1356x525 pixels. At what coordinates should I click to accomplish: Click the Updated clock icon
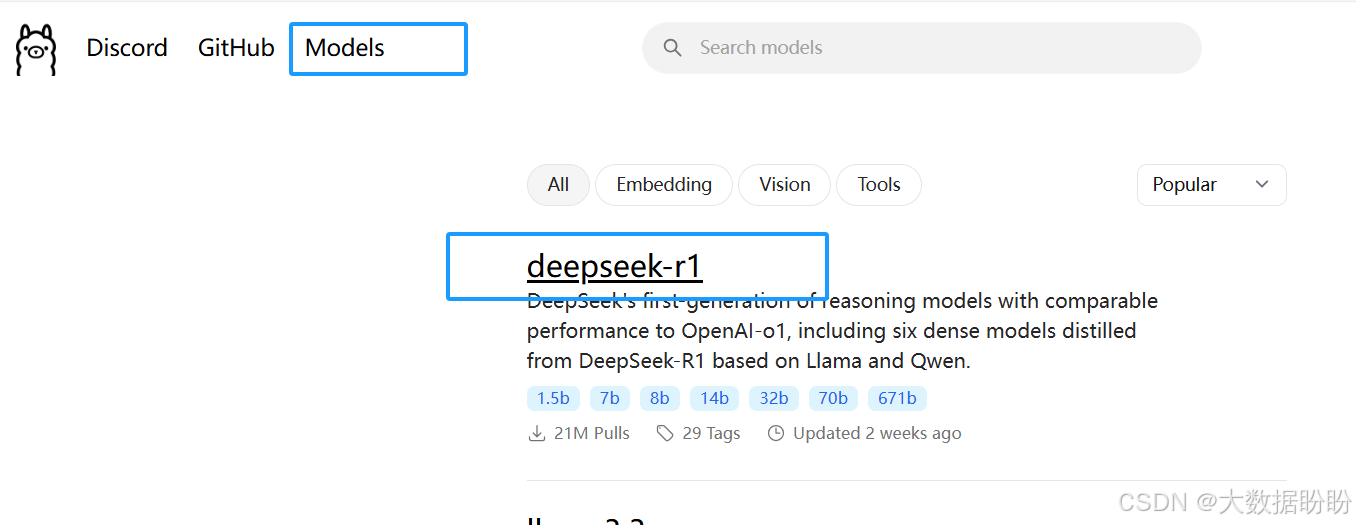pos(776,433)
